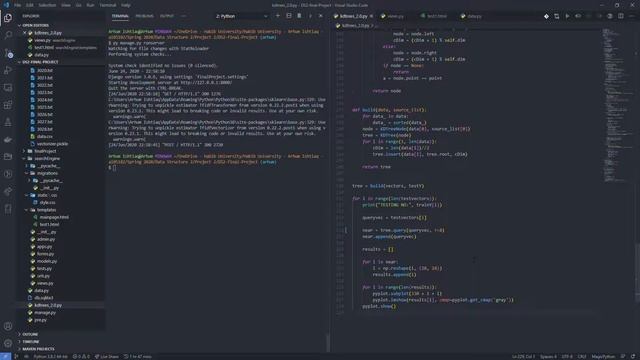Image resolution: width=640 pixels, height=360 pixels.
Task: Click Live Share in the status bar
Action: coord(107,356)
